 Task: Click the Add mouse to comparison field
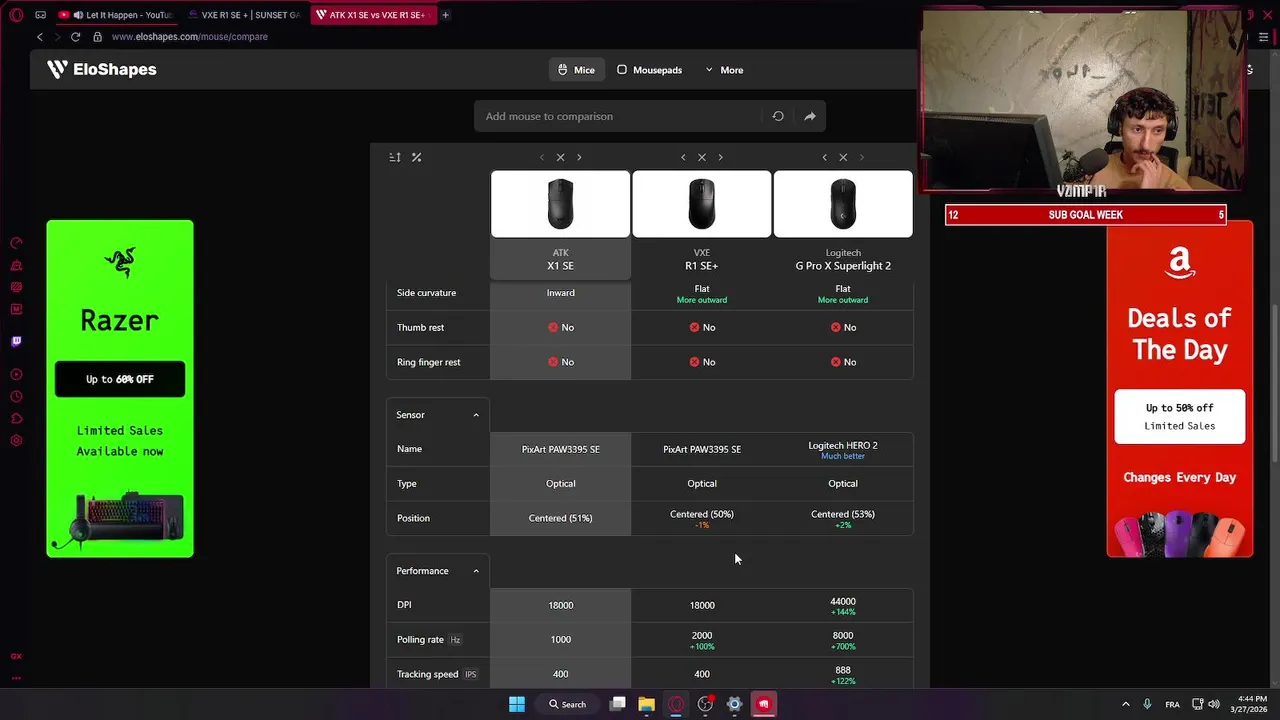[618, 116]
